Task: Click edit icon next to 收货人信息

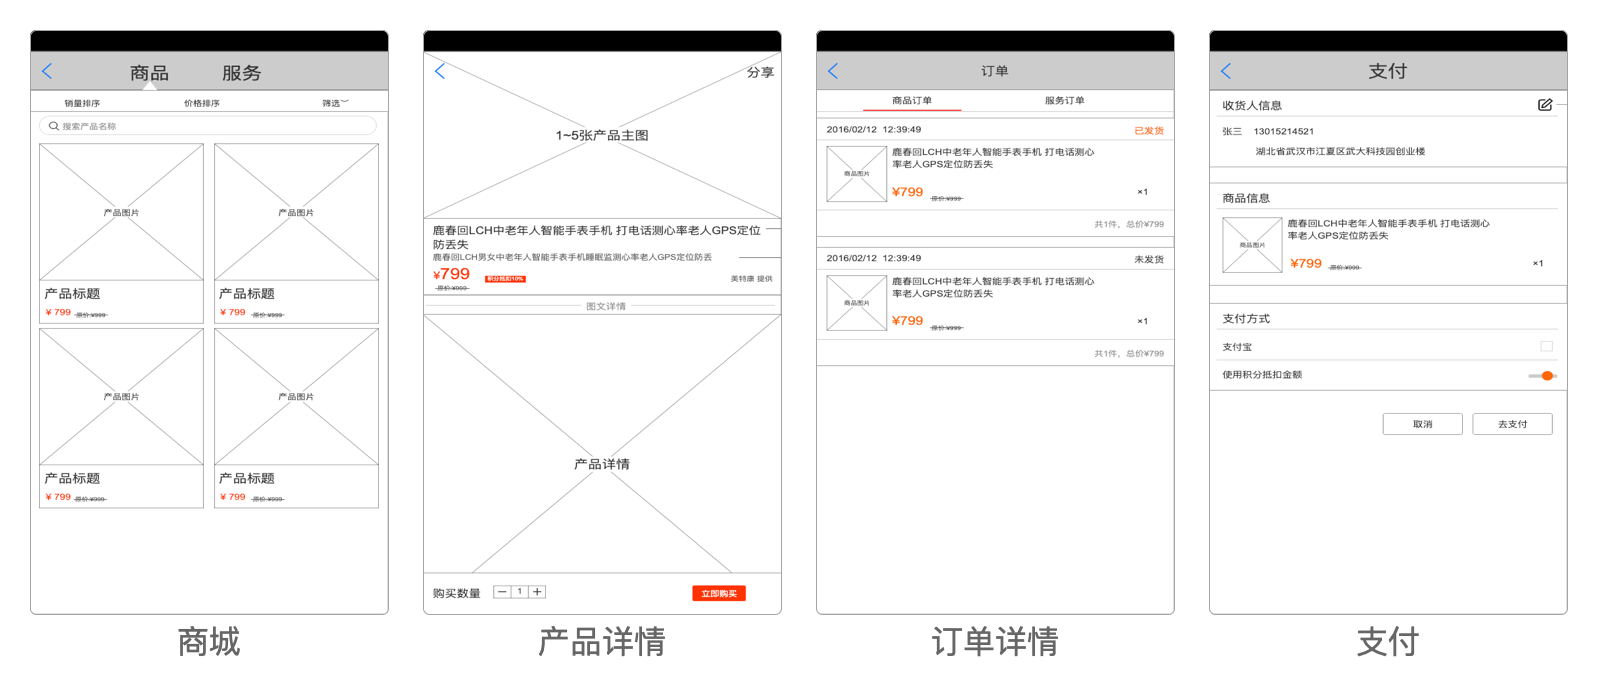Action: [x=1545, y=104]
